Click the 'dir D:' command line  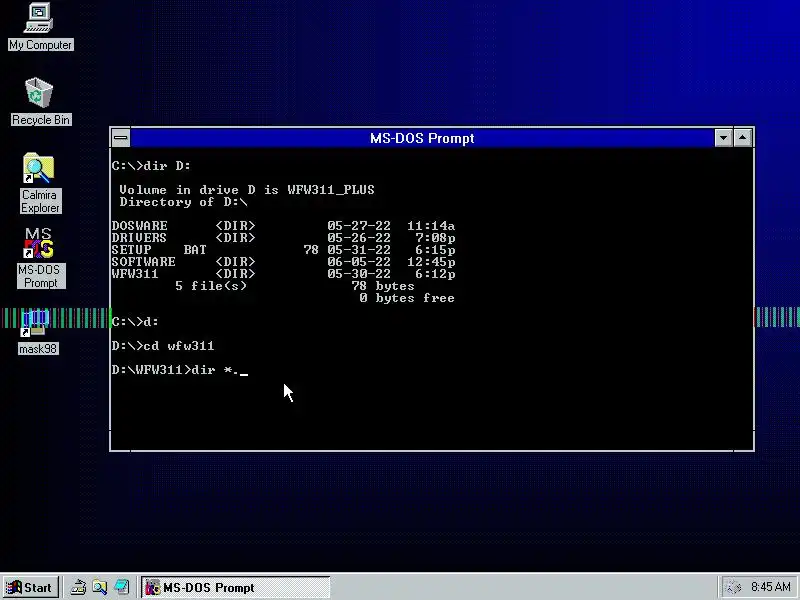point(151,166)
